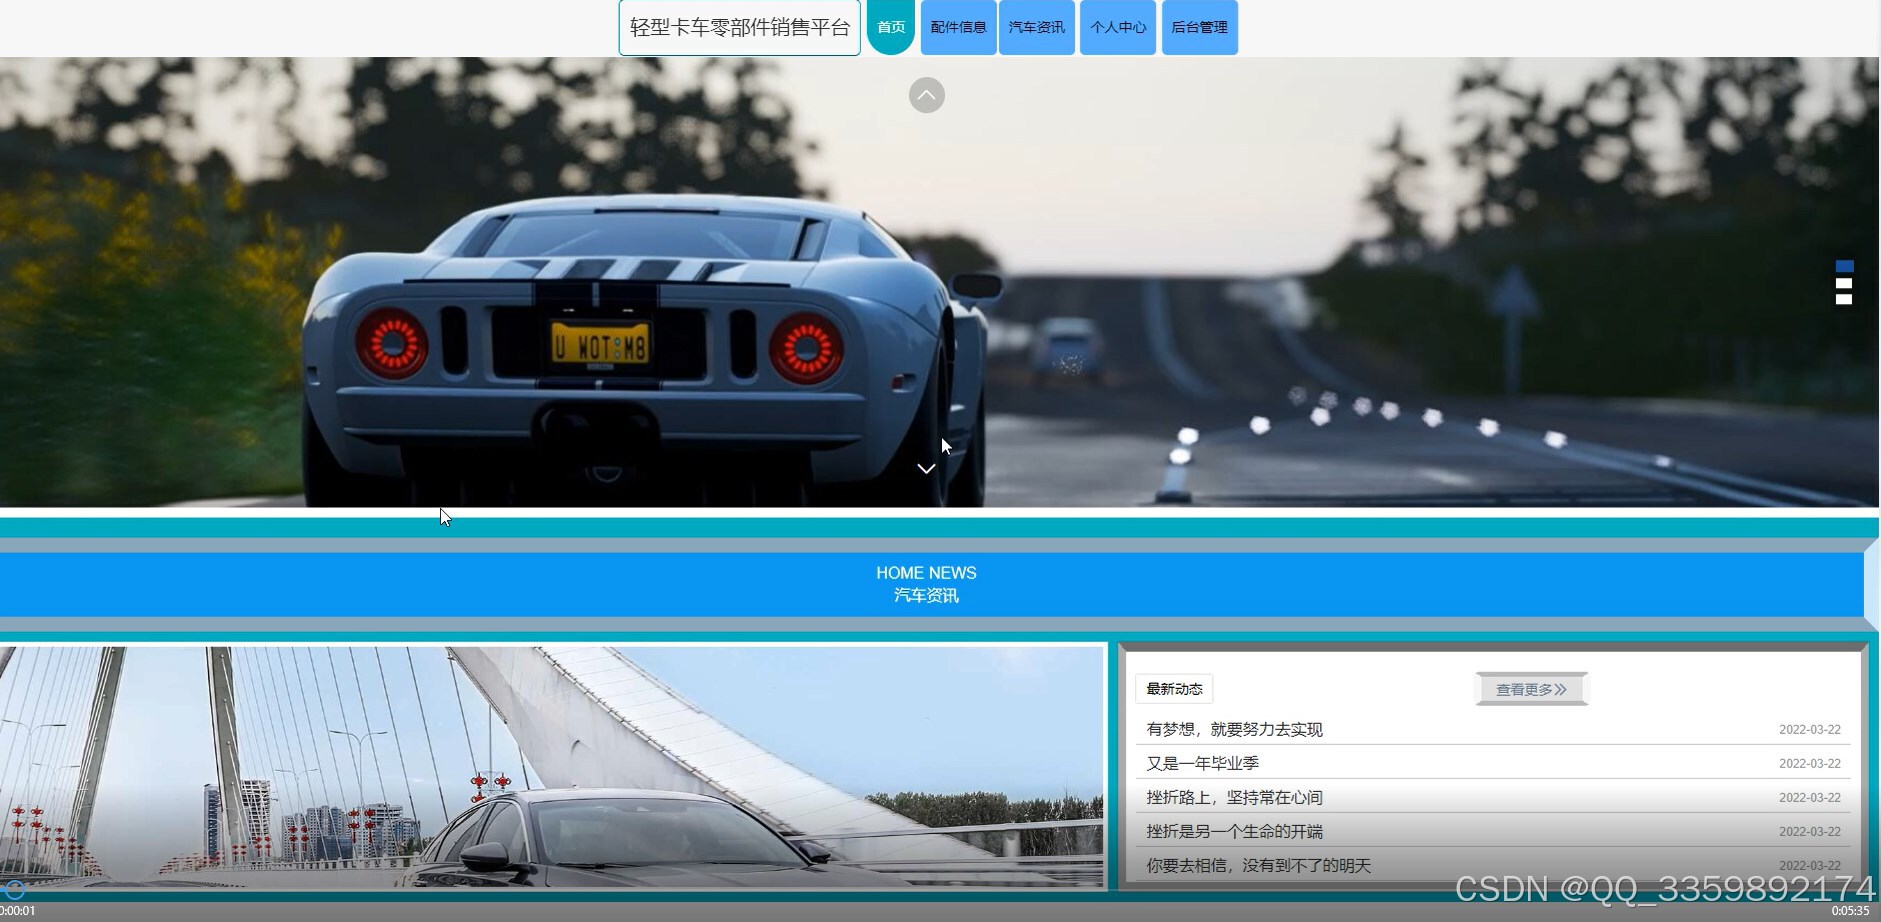This screenshot has width=1881, height=922.
Task: Open the 个人中心 page
Action: click(1117, 27)
